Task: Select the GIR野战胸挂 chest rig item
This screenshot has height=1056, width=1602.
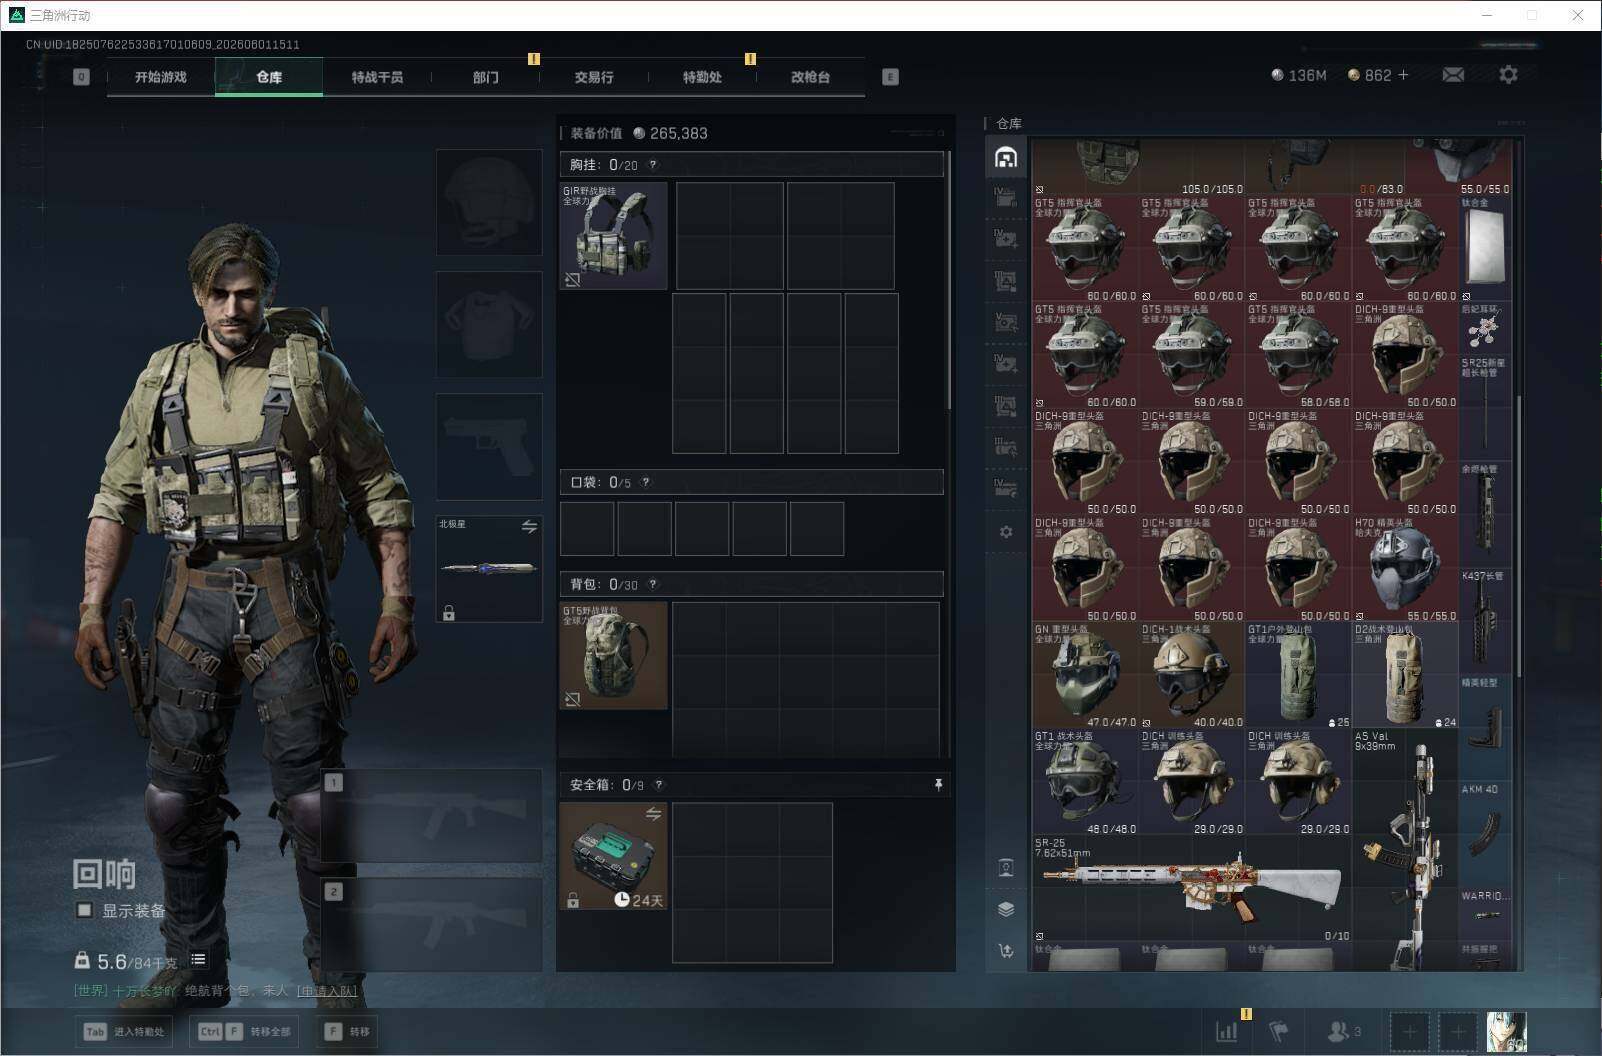Action: pyautogui.click(x=613, y=236)
